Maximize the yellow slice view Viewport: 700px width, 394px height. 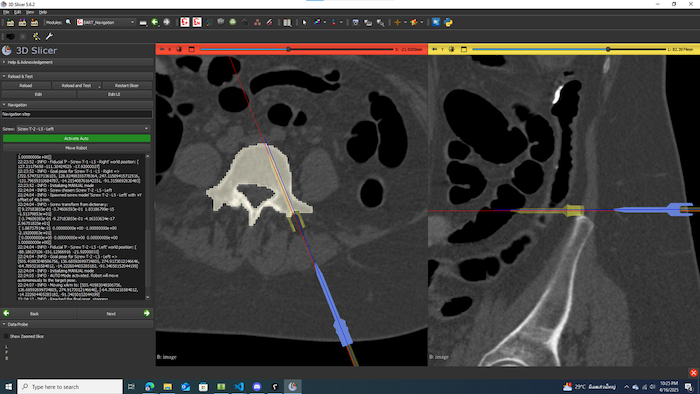tap(464, 50)
